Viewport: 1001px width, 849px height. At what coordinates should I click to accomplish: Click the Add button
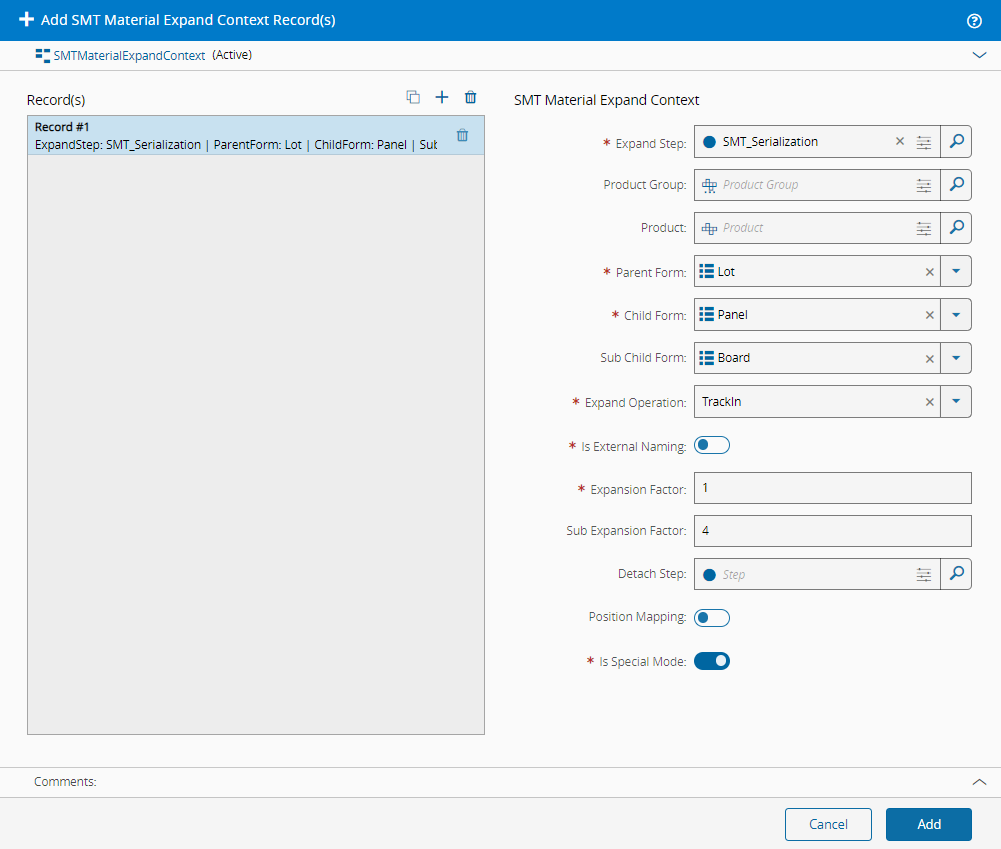[x=928, y=824]
